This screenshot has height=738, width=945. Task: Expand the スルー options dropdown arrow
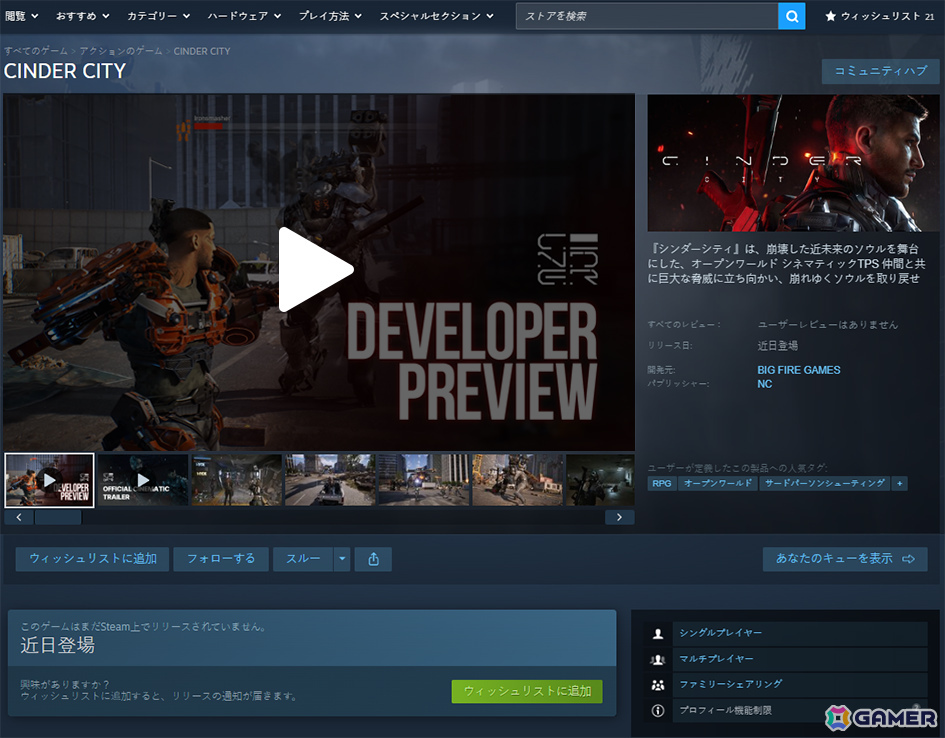point(342,559)
